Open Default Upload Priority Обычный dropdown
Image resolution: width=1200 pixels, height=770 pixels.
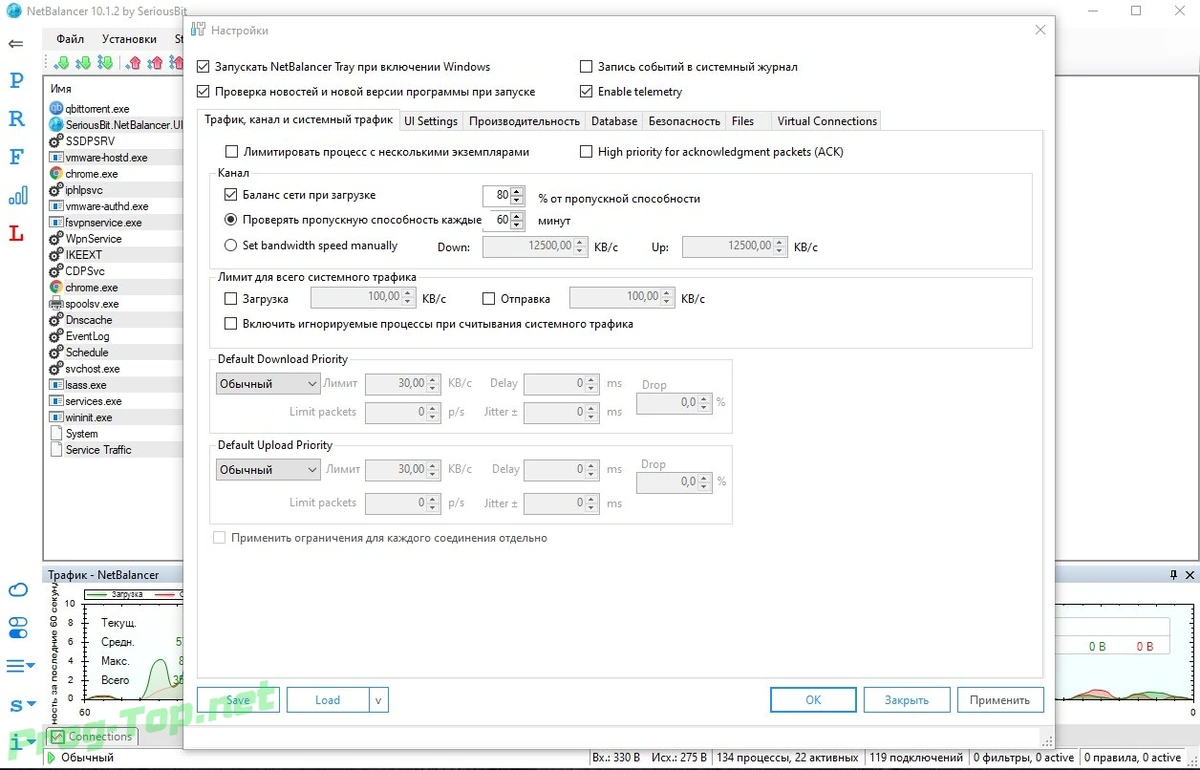click(268, 470)
